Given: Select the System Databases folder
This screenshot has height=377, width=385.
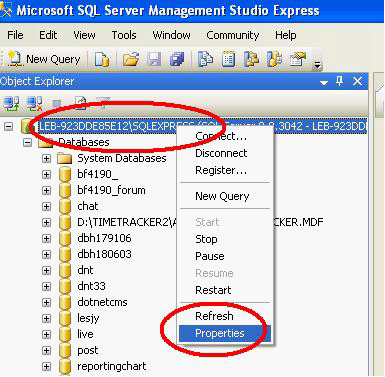Looking at the screenshot, I should coord(122,158).
